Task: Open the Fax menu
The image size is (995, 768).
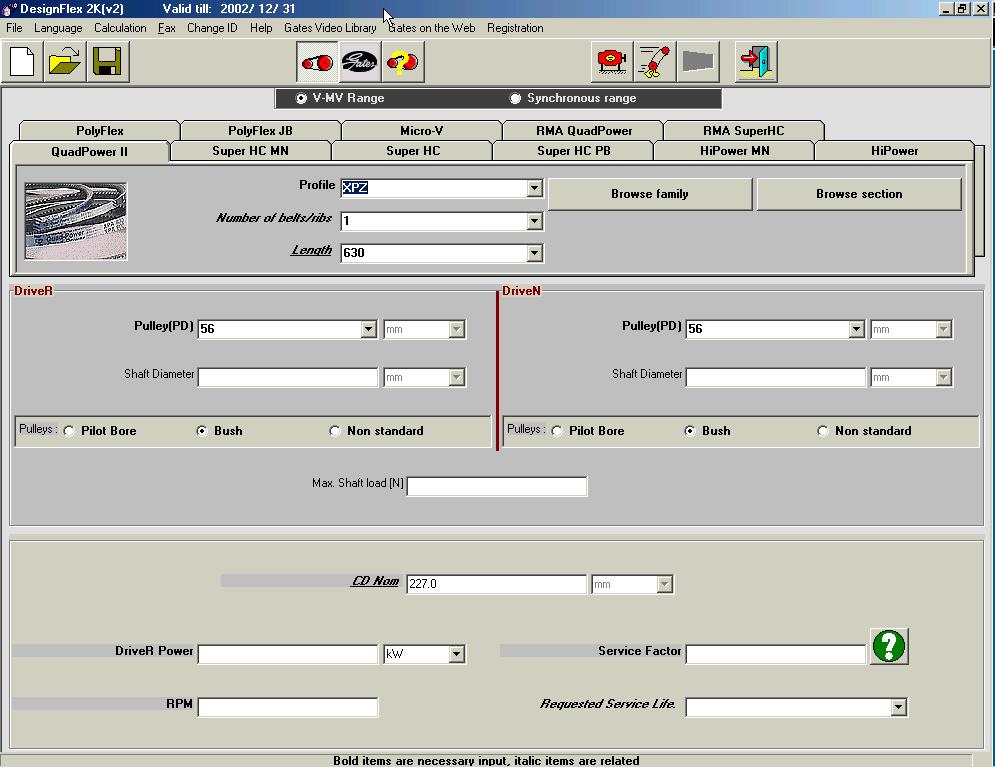Action: 166,28
